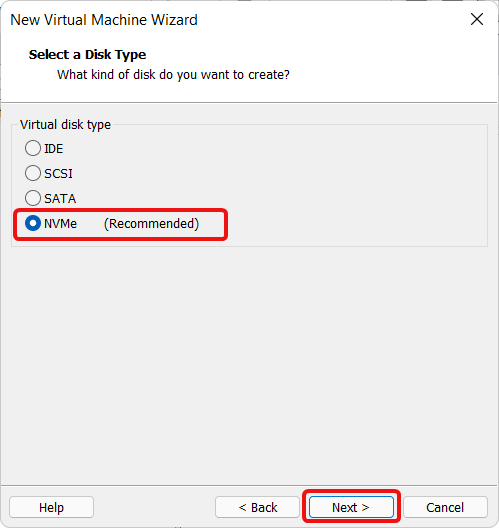Select the NVMe radio button
The image size is (499, 528).
[33, 223]
